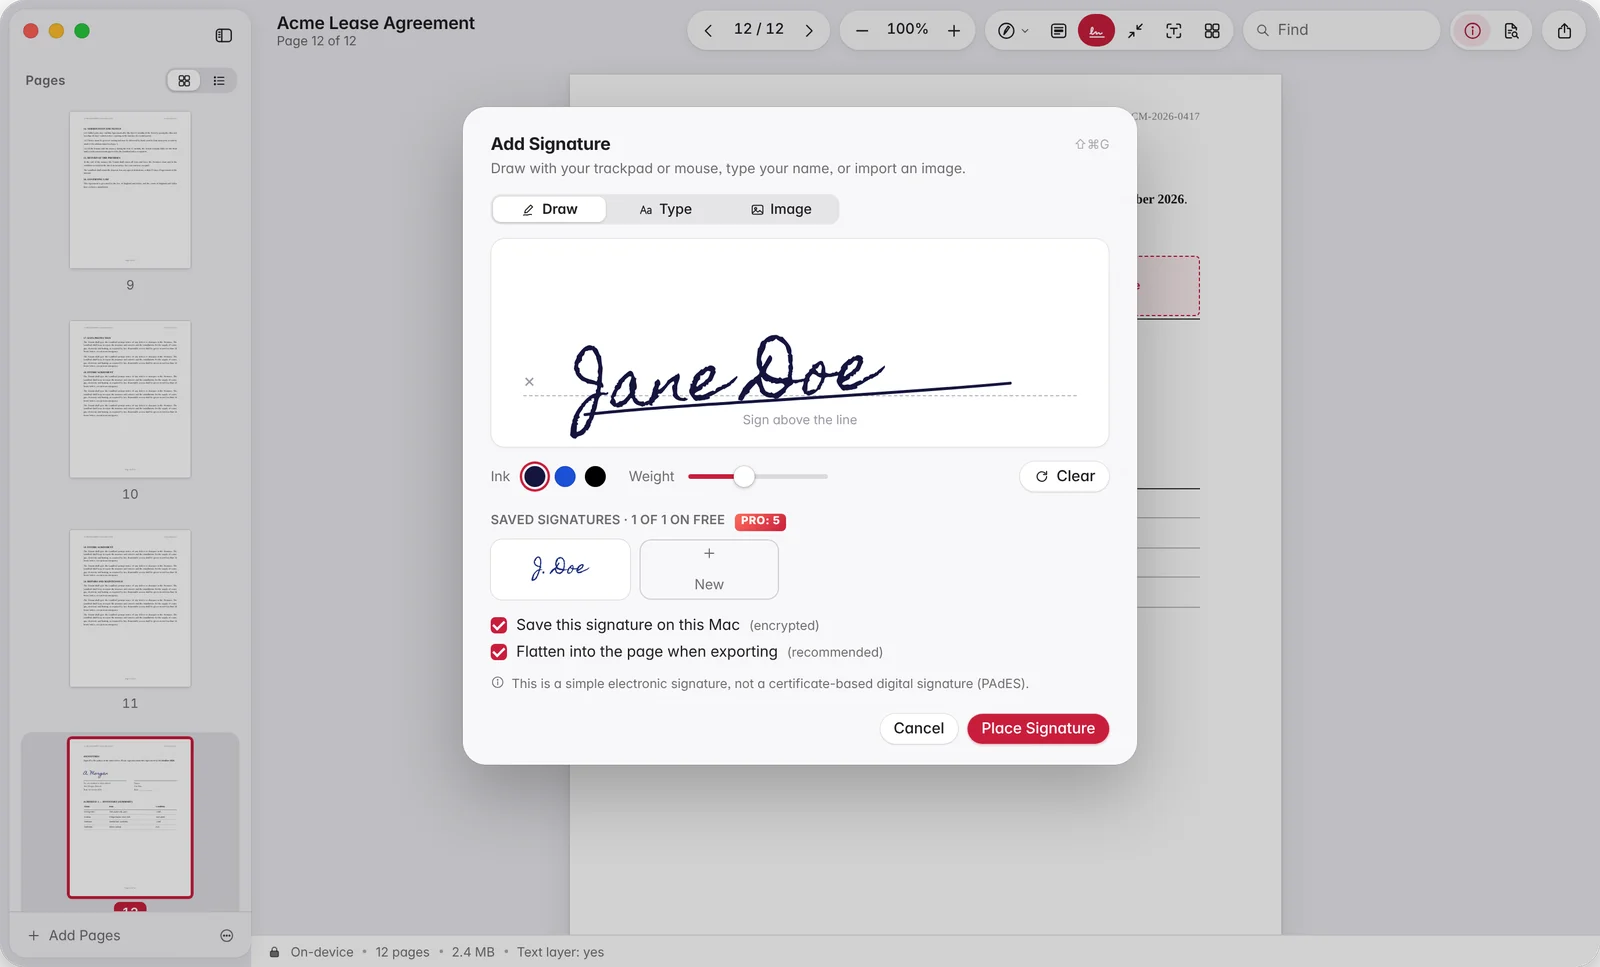Select the Draw tab

[549, 209]
